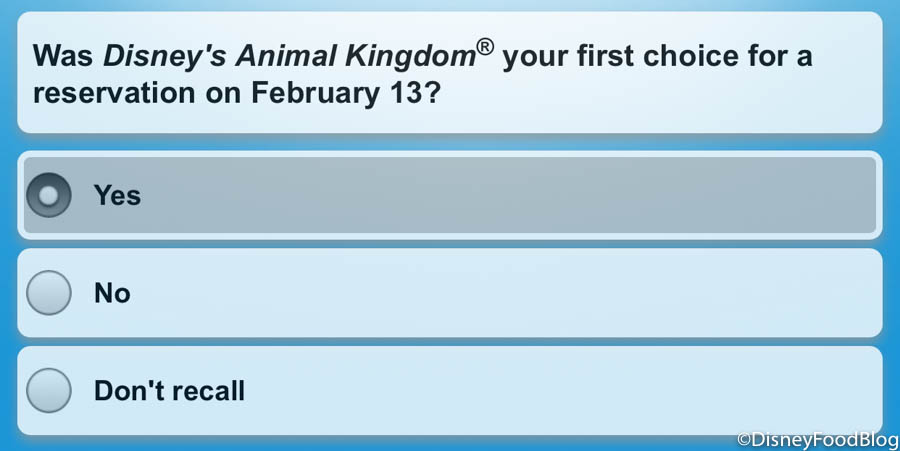Click the registered trademark symbol

click(x=484, y=47)
